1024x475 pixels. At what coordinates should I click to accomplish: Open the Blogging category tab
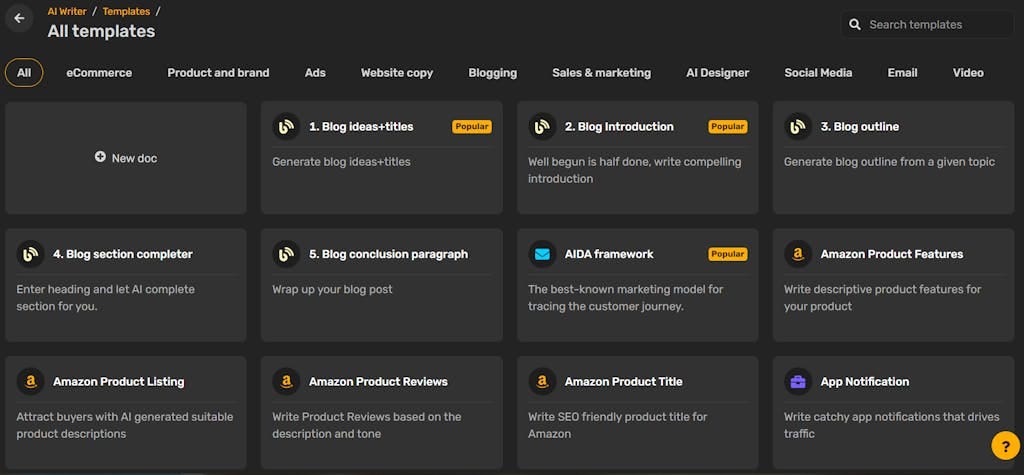pos(492,73)
